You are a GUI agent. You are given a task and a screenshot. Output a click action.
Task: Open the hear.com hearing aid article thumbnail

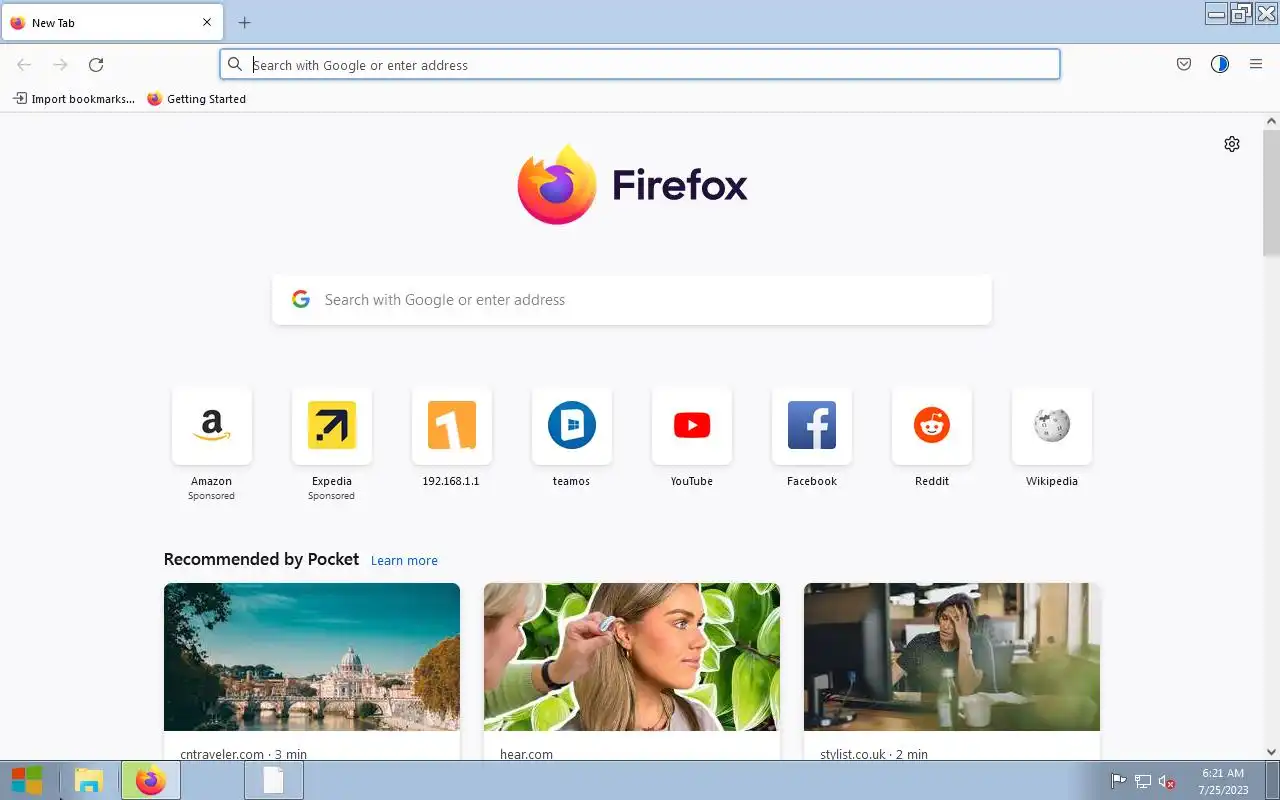[632, 657]
